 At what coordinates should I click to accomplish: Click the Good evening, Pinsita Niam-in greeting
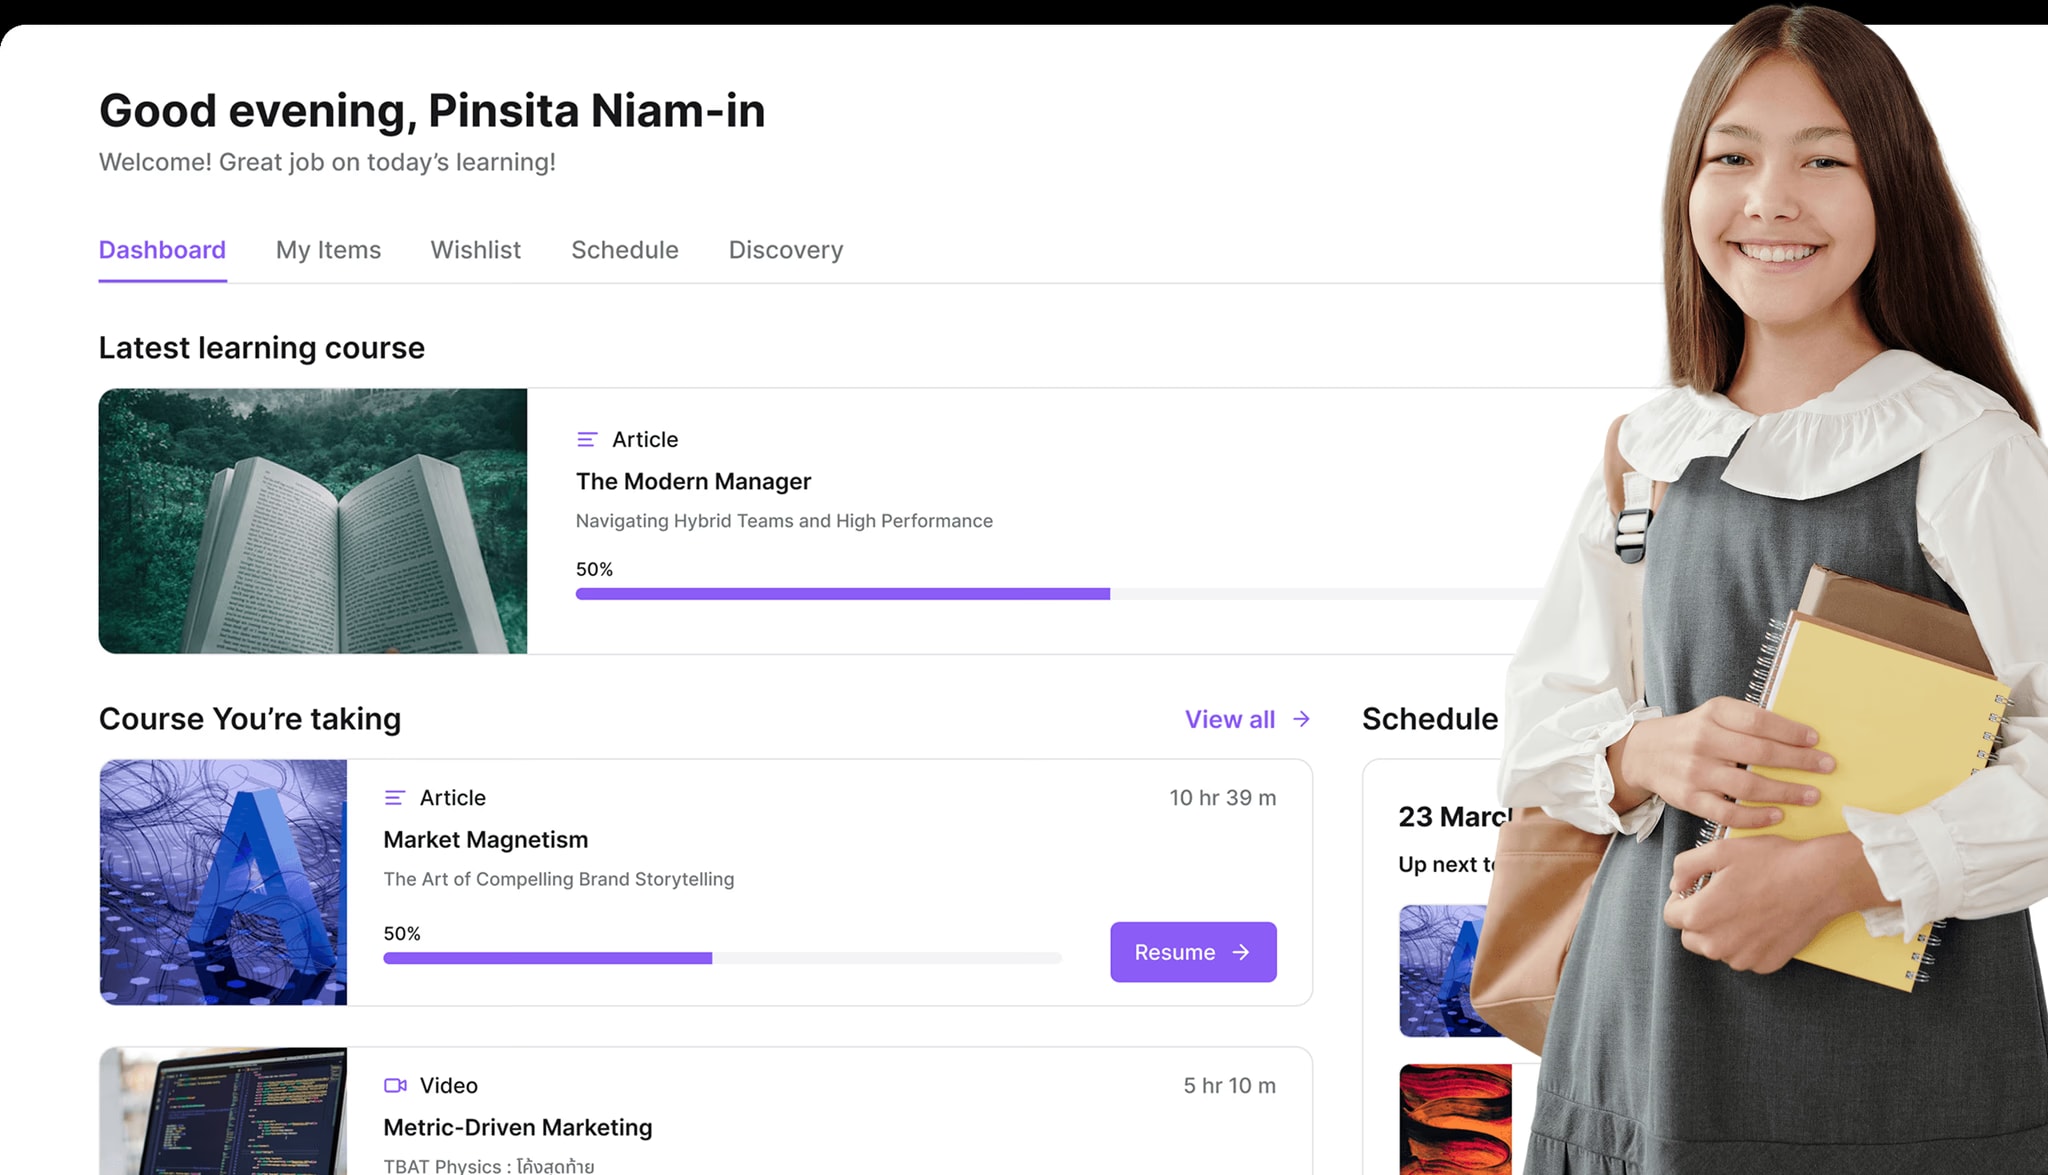(432, 111)
